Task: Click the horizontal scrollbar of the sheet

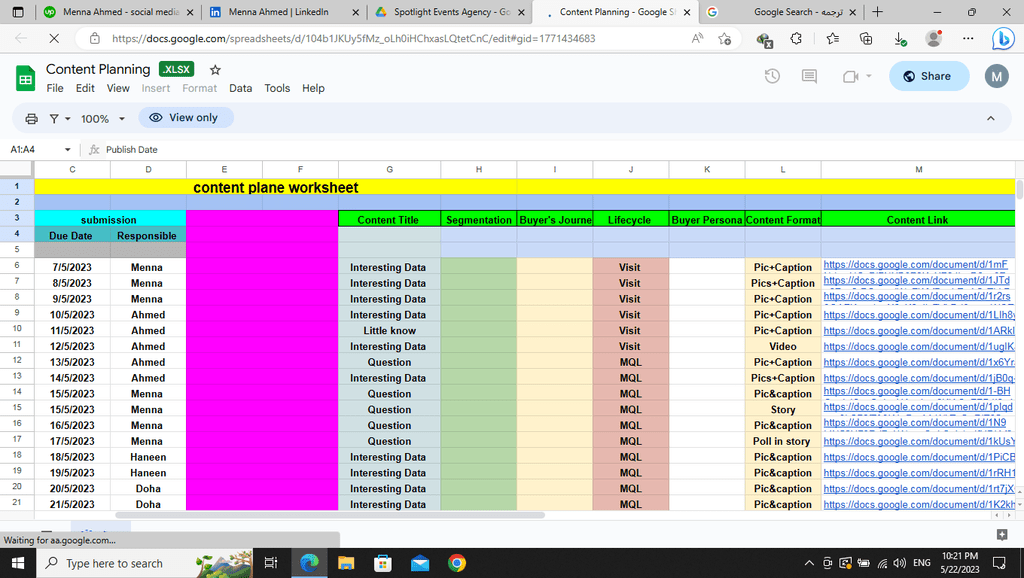Action: 330,515
